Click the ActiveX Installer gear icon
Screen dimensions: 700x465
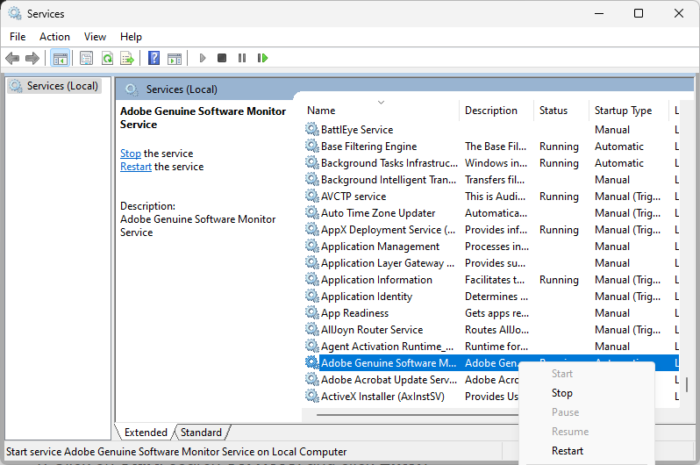tap(312, 396)
